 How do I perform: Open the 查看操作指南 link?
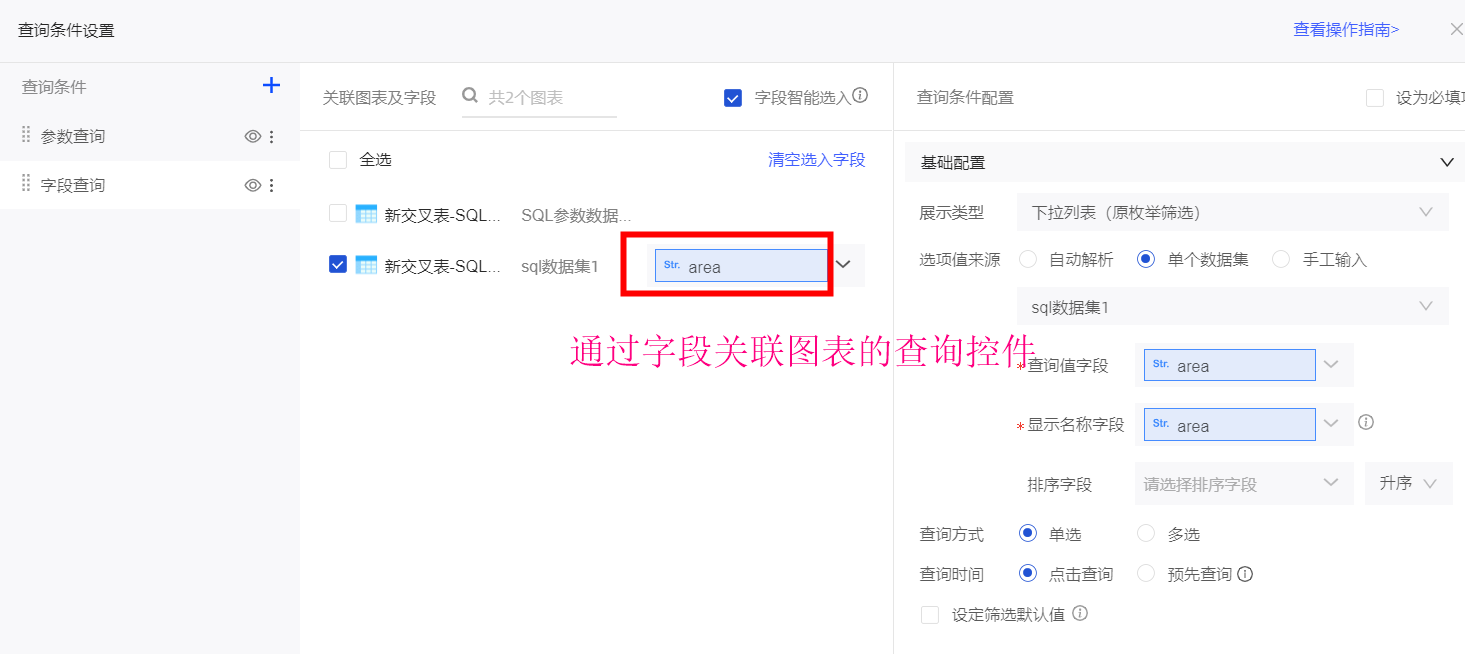[1346, 30]
